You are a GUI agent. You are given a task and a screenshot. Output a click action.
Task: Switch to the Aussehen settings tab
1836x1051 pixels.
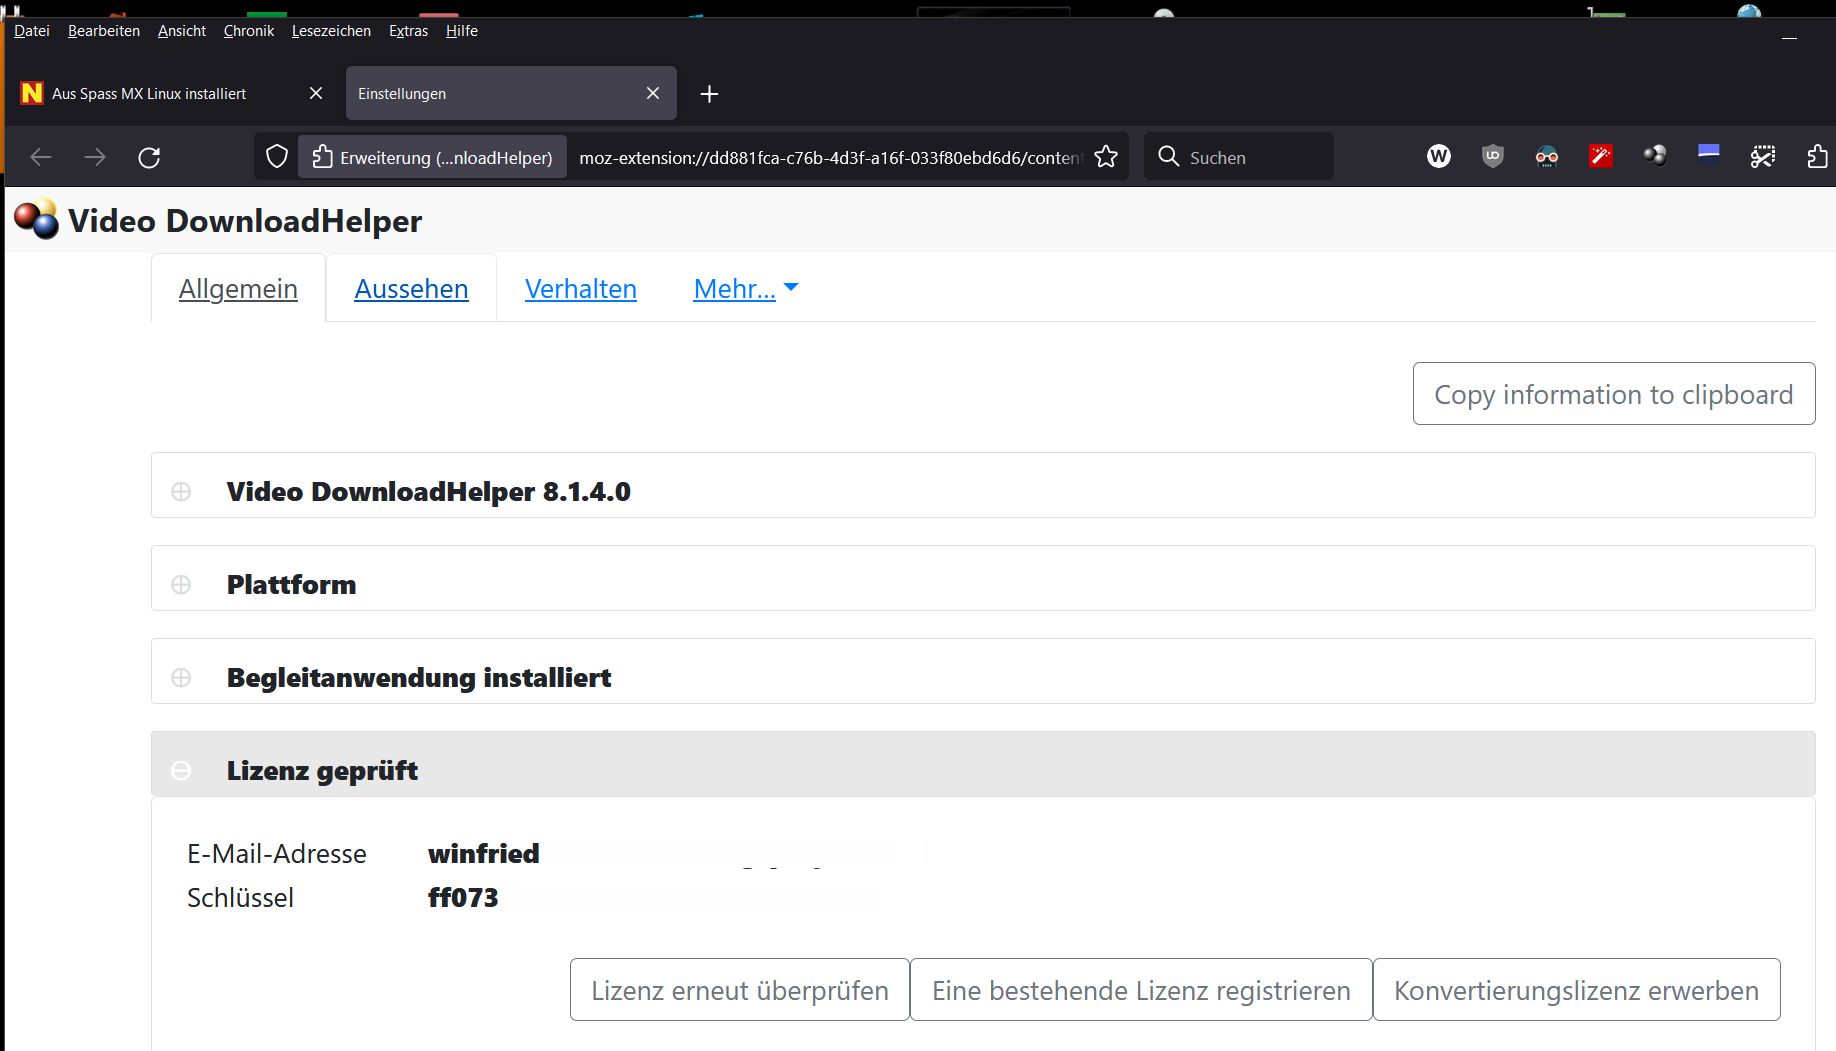pos(411,288)
